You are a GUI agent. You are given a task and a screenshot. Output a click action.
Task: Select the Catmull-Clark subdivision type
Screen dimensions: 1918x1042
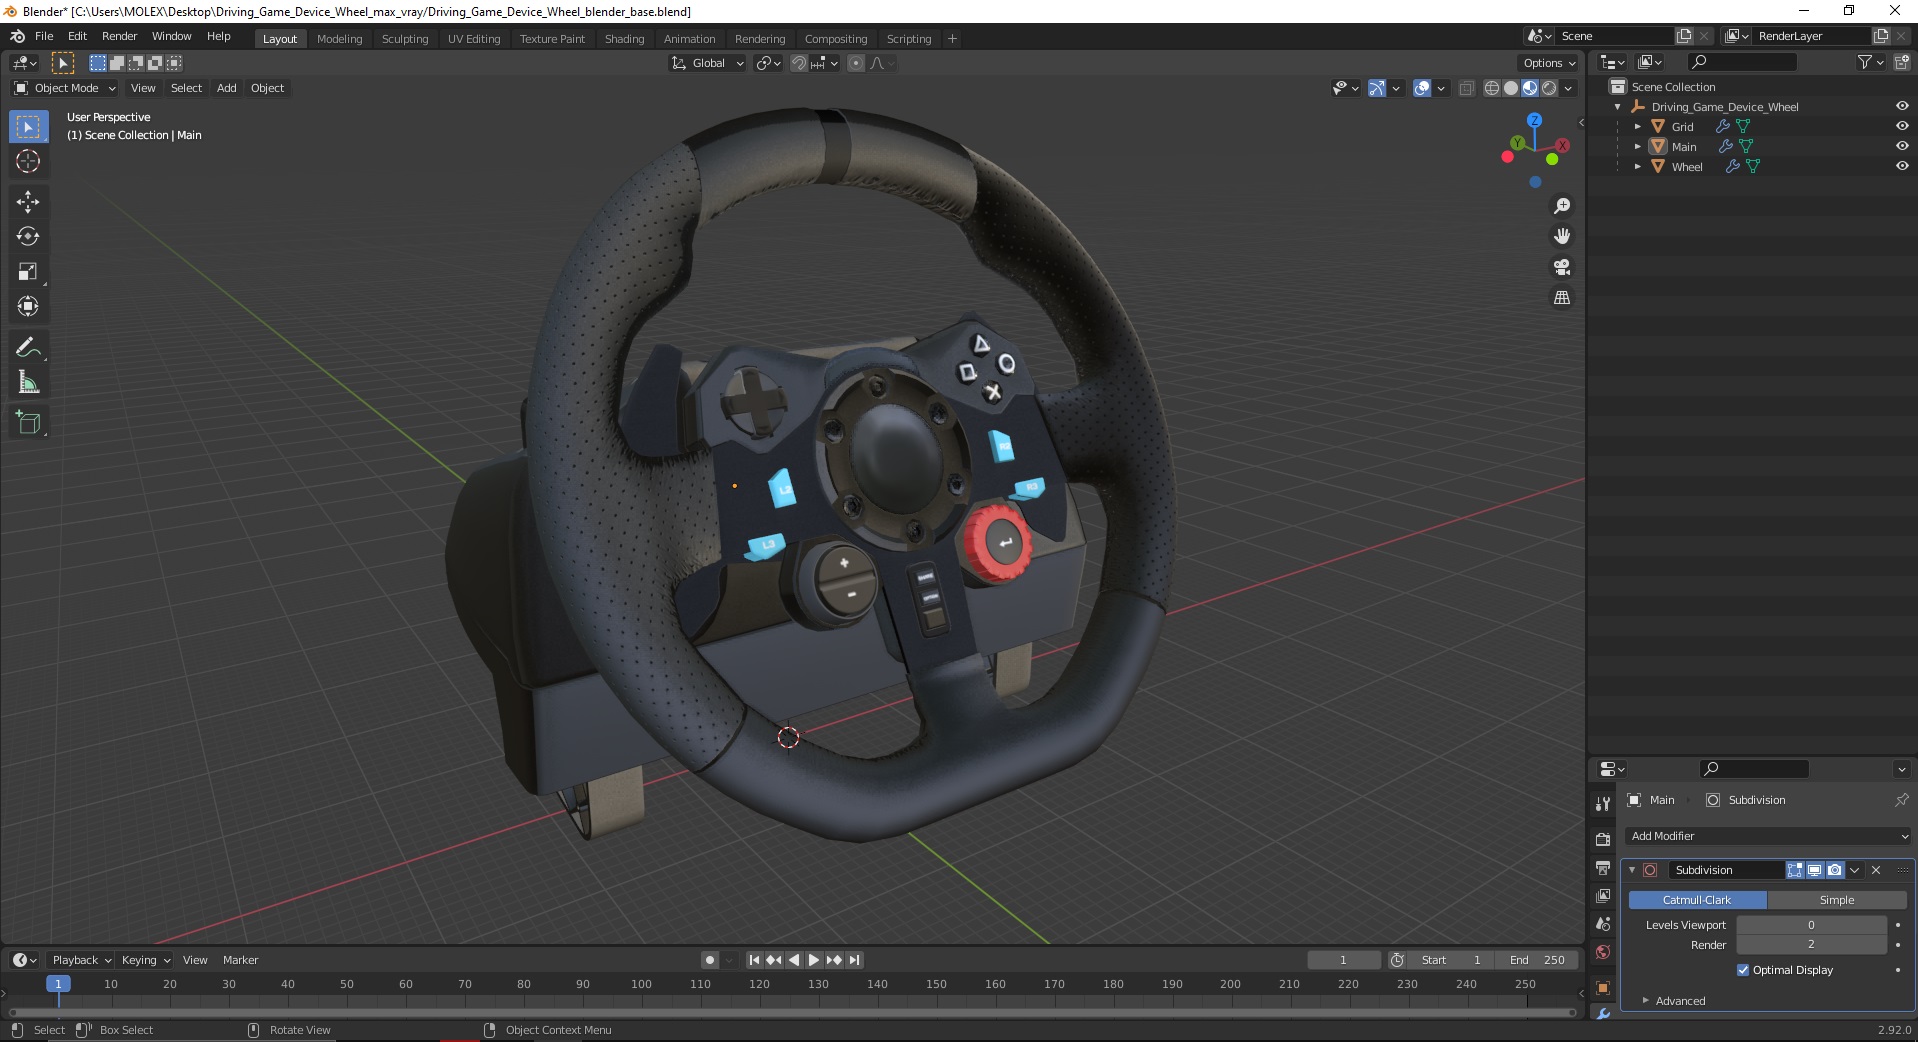coord(1697,900)
